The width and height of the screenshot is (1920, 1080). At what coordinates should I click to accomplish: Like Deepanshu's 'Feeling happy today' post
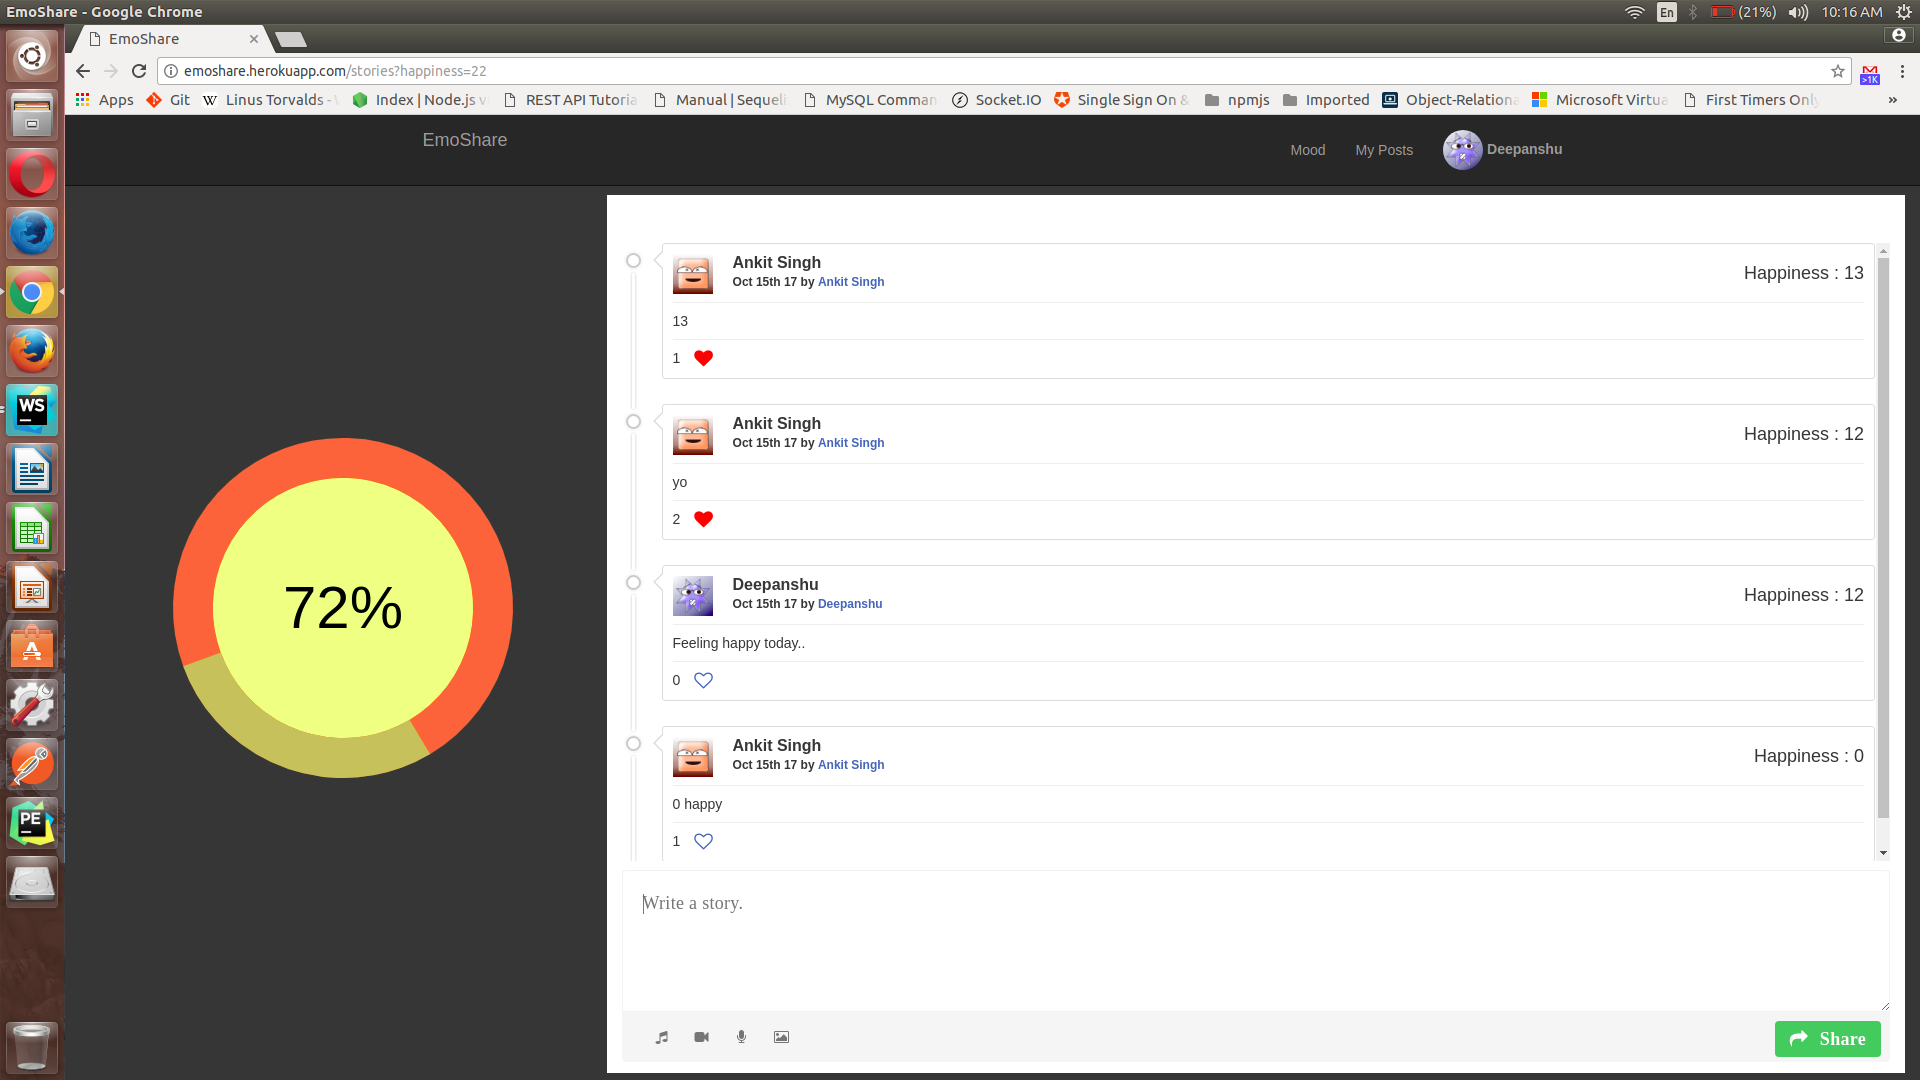click(x=703, y=680)
